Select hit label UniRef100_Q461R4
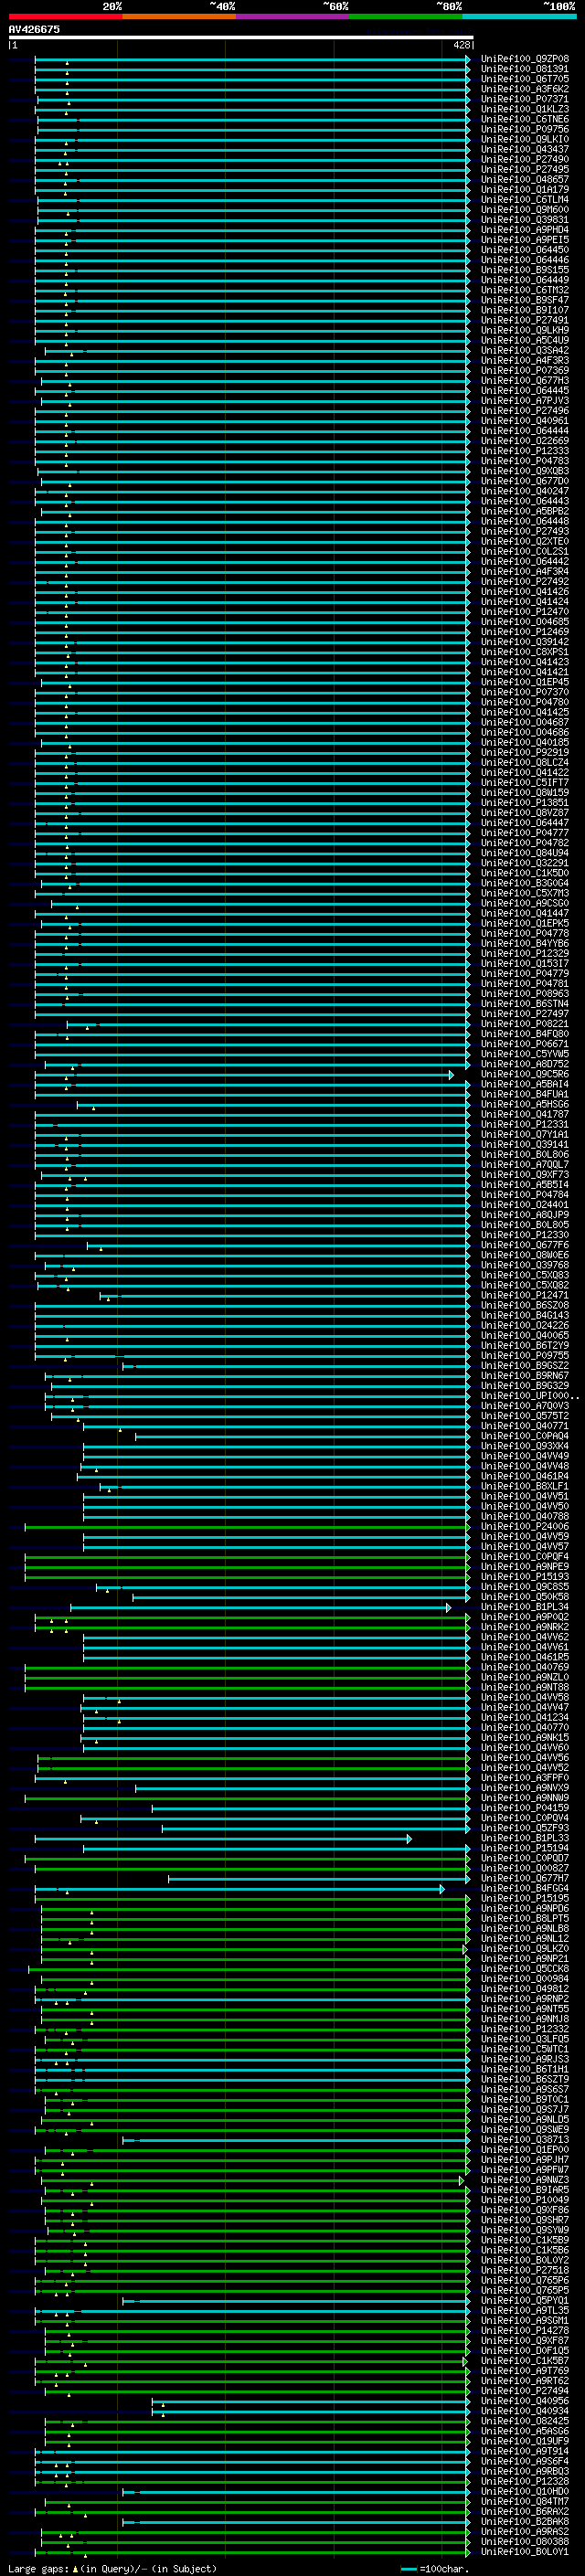The image size is (585, 2576). pos(524,1475)
